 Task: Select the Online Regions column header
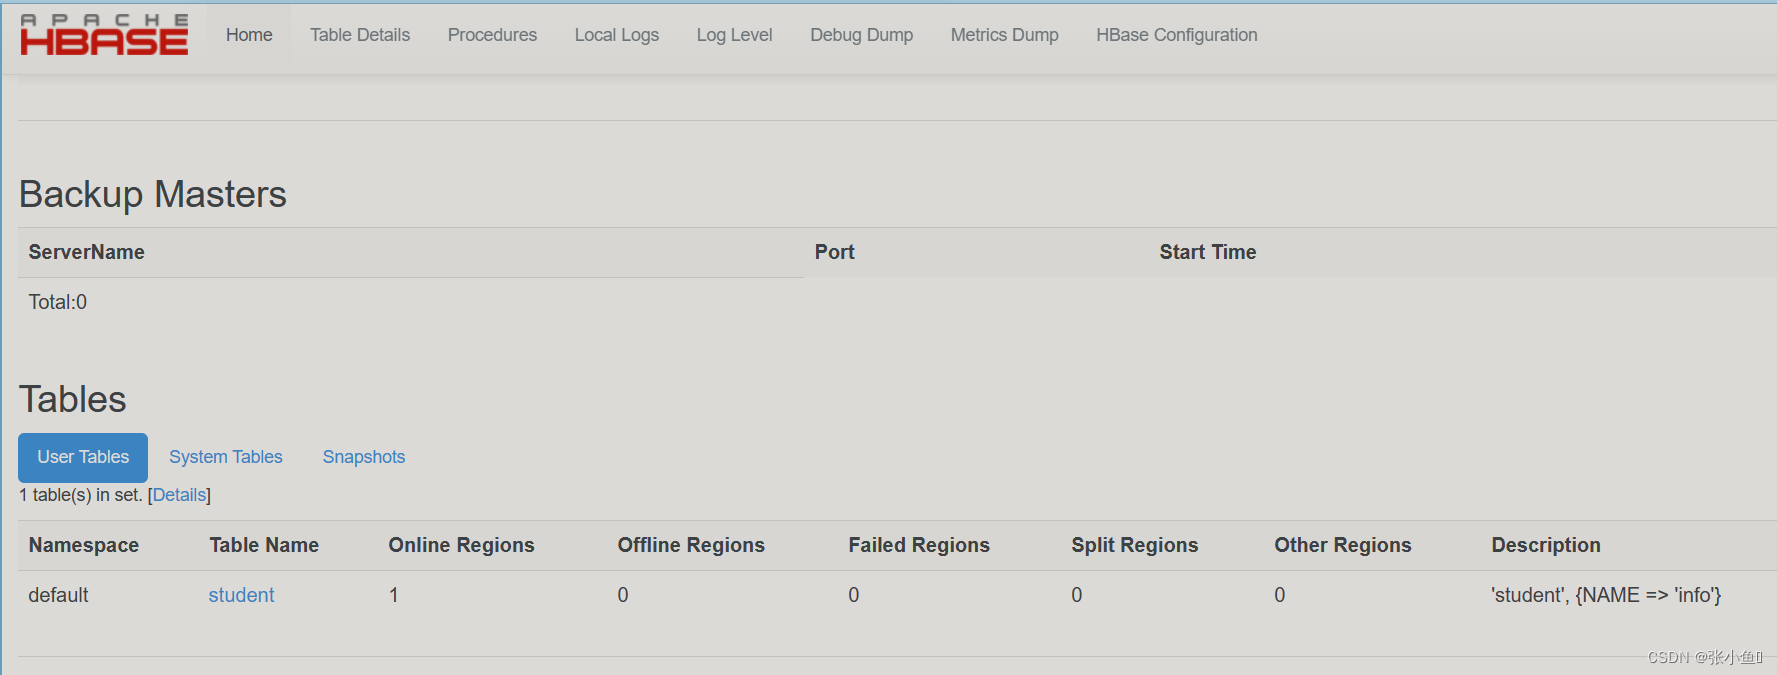461,545
